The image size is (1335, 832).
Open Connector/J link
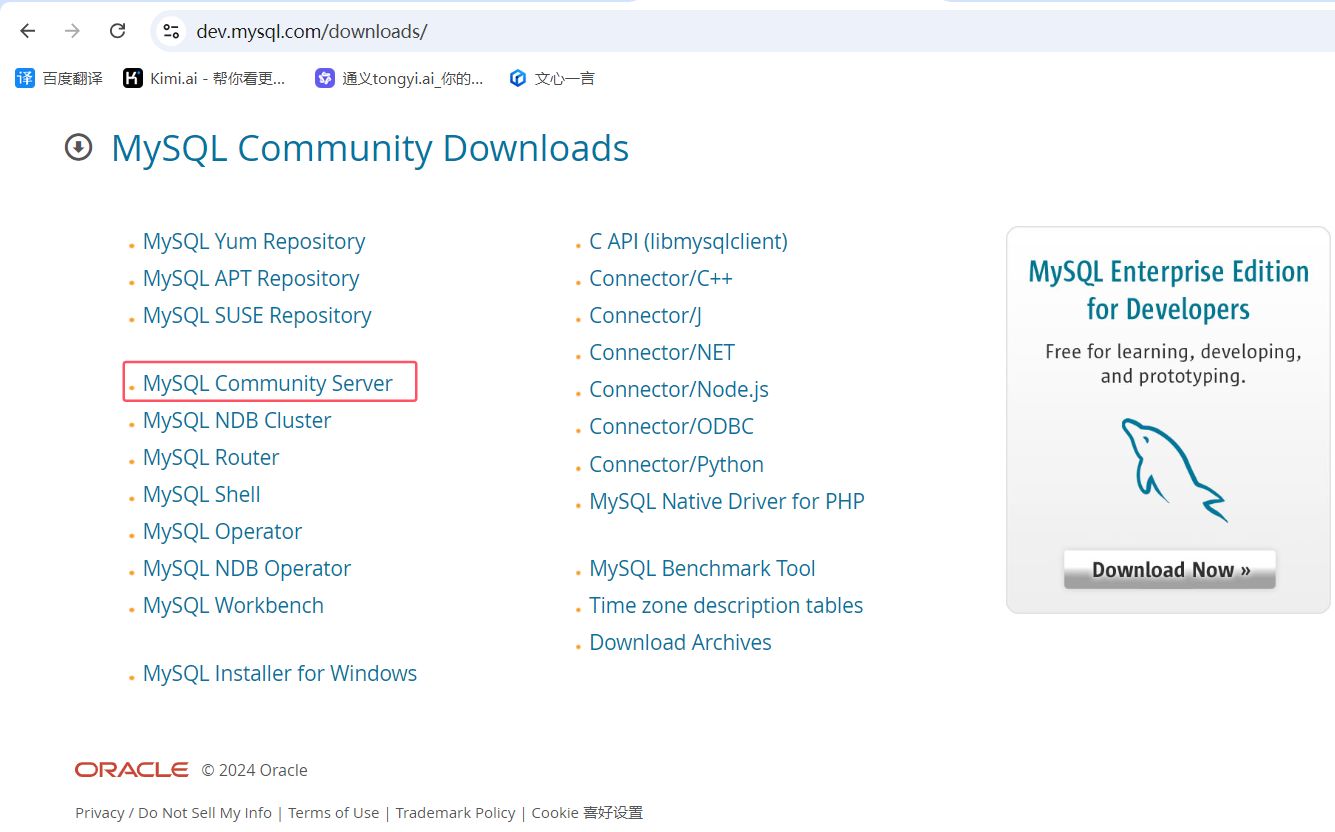645,315
